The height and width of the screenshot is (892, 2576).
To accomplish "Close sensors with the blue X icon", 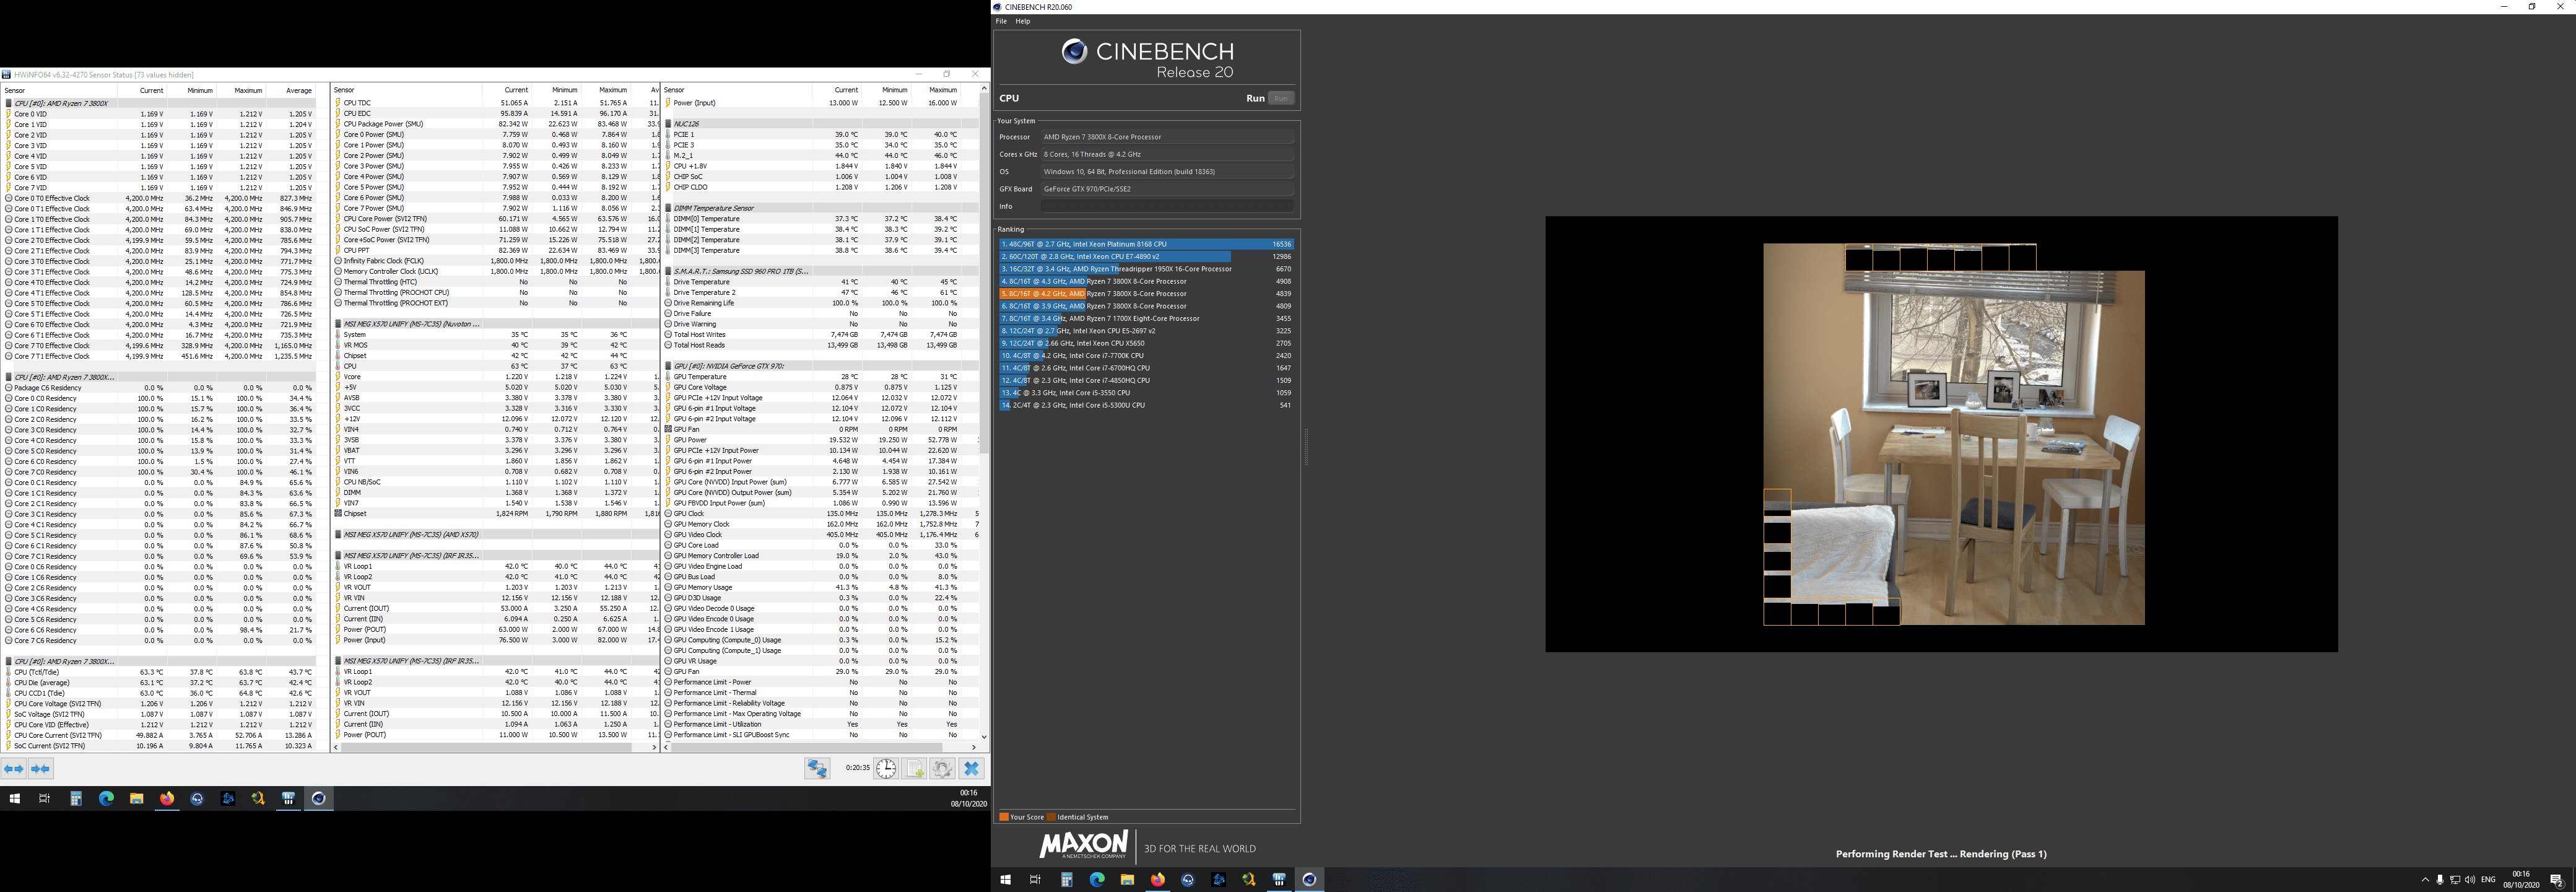I will 971,768.
